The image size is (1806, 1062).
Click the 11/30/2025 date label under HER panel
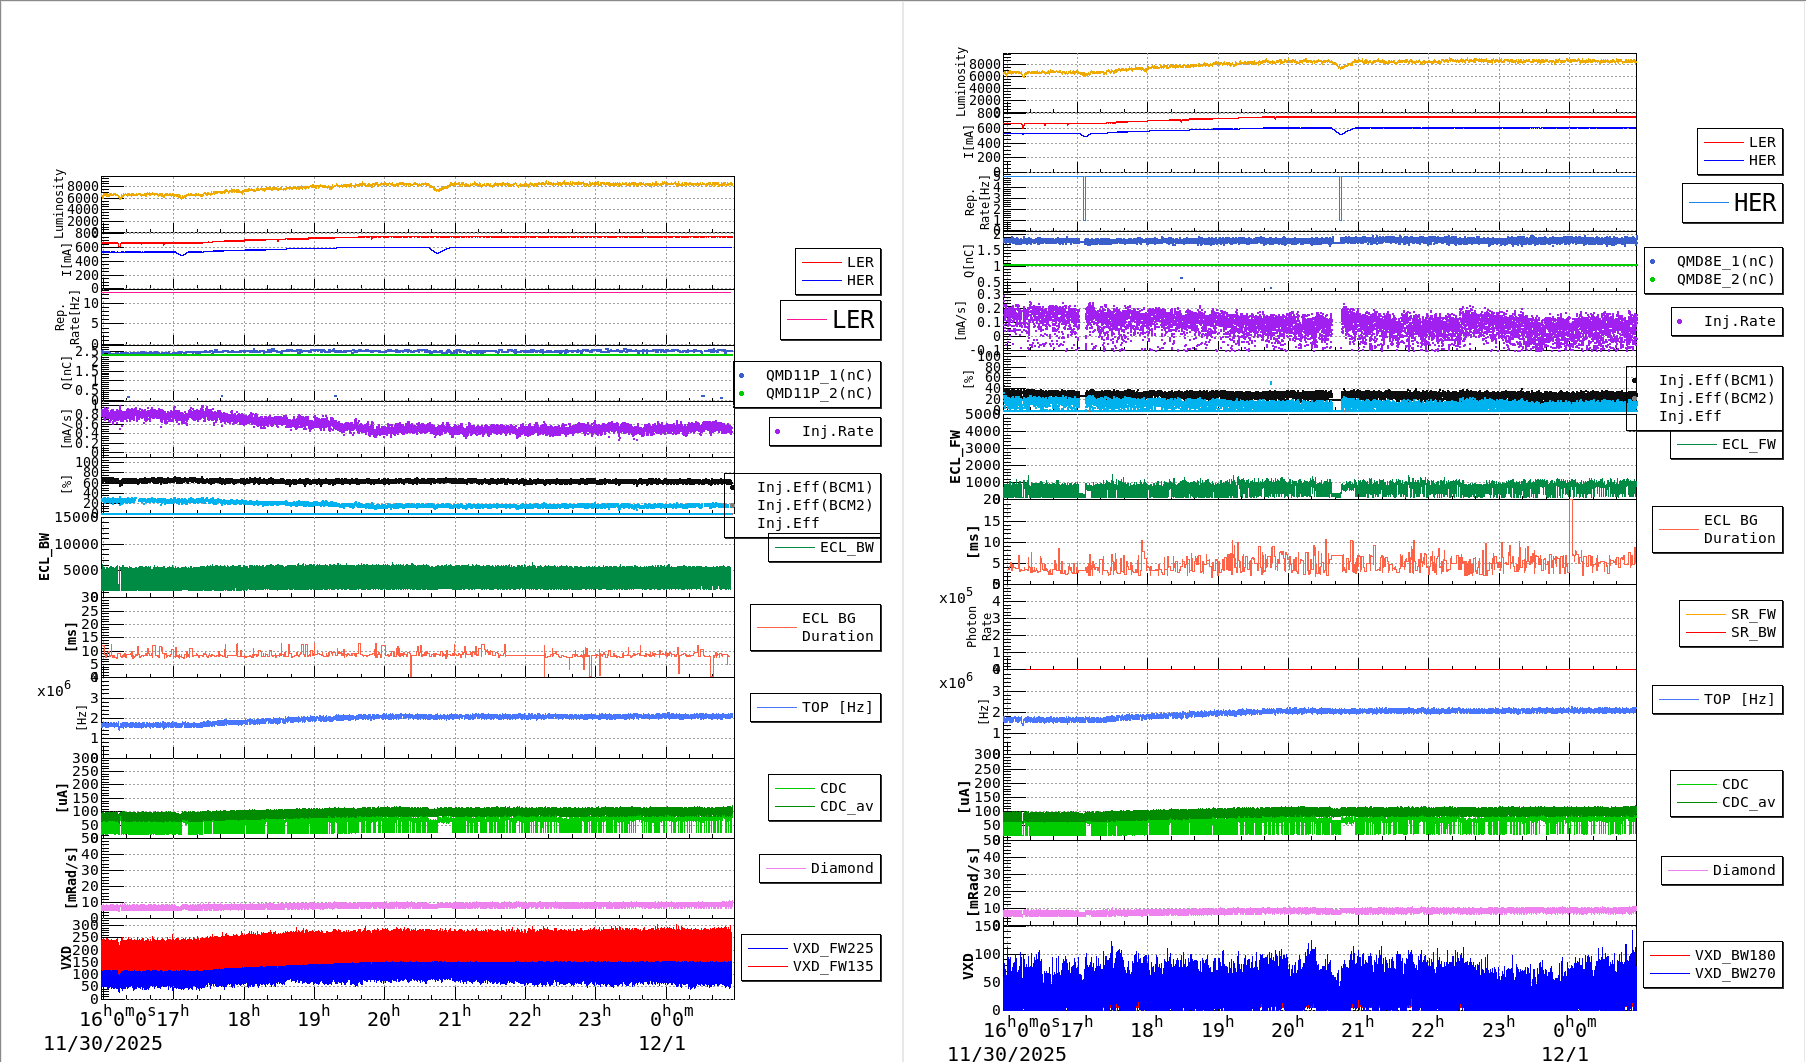coord(1006,1053)
